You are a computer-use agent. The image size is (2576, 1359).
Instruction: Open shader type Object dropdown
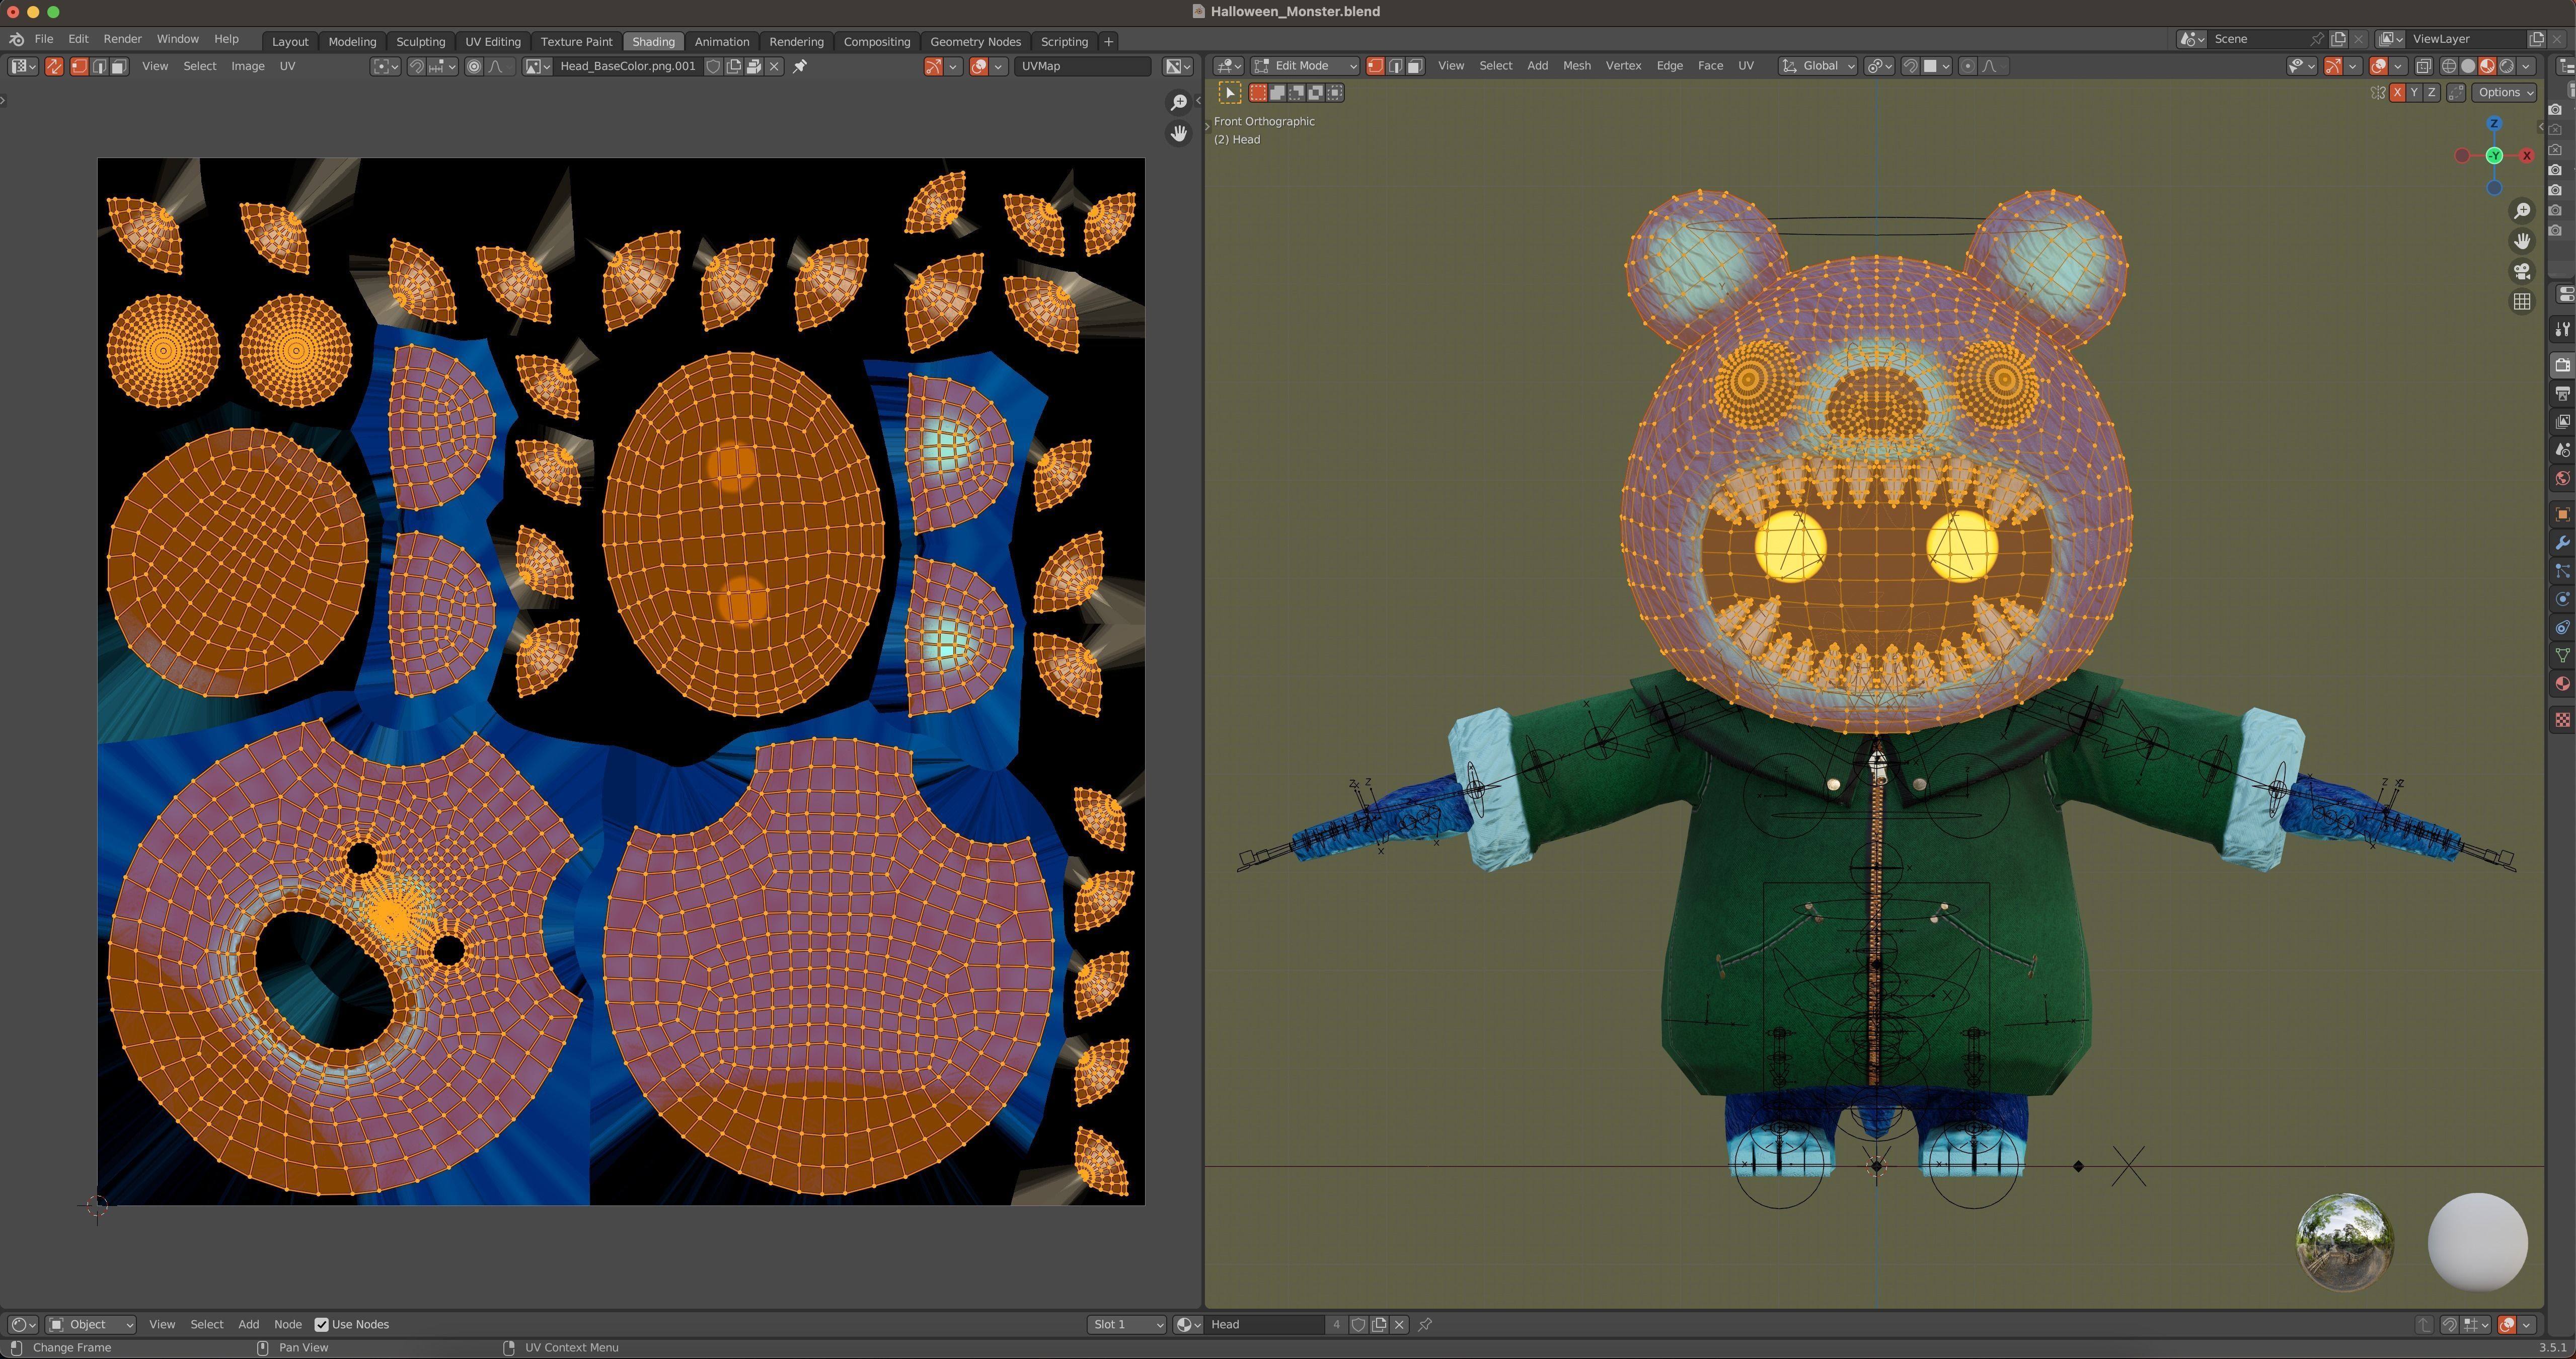(x=91, y=1325)
